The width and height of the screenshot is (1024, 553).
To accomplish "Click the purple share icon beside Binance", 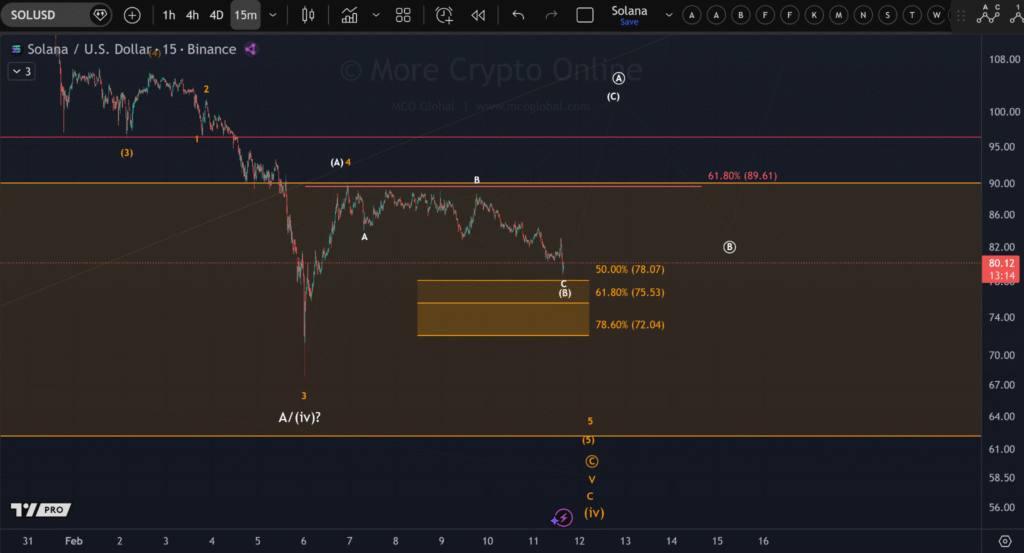I will coord(251,49).
